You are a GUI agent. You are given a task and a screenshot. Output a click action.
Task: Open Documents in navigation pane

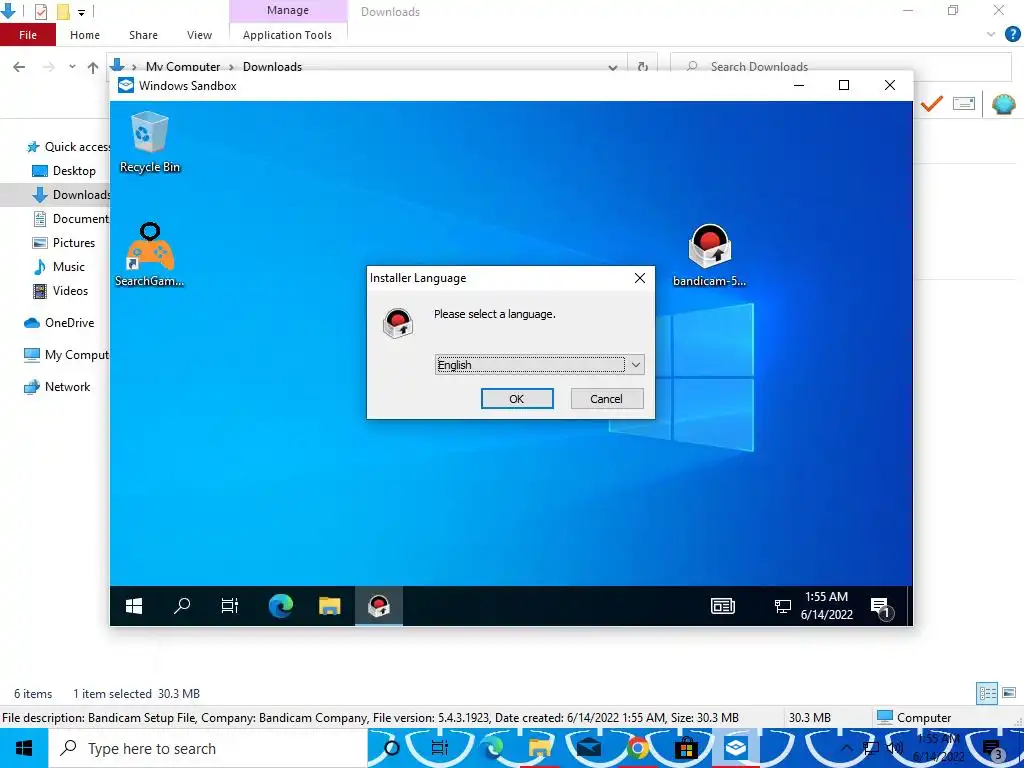(x=71, y=219)
